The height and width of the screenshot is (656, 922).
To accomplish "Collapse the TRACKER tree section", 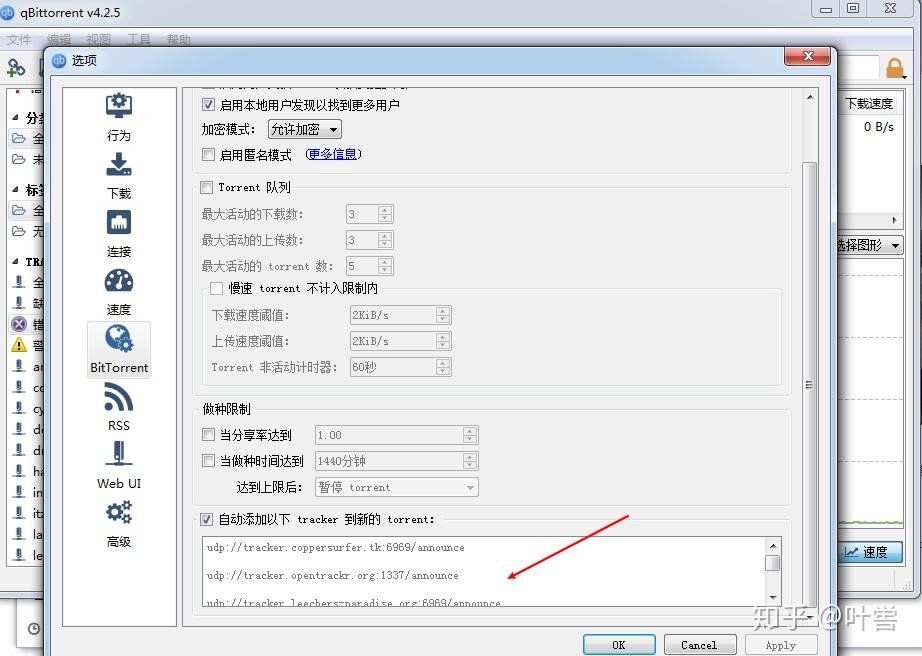I will click(15, 262).
